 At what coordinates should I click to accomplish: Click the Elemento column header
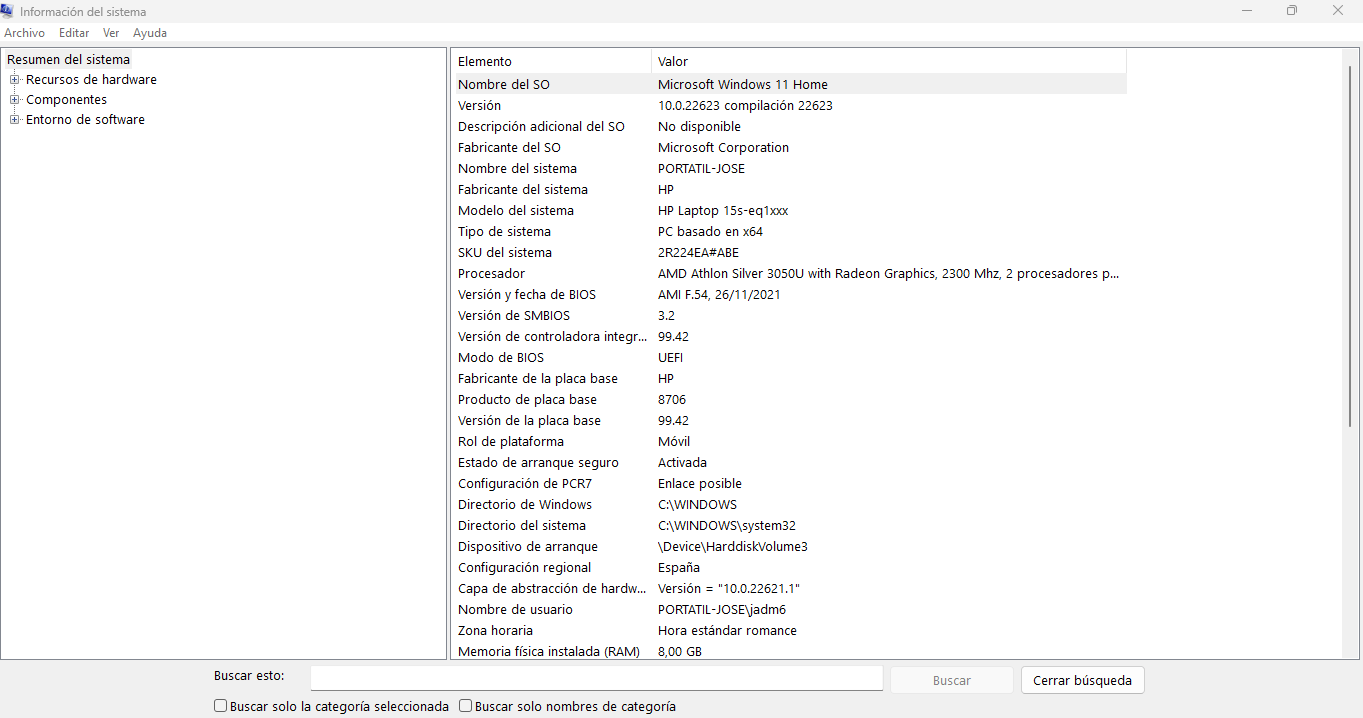pyautogui.click(x=551, y=62)
